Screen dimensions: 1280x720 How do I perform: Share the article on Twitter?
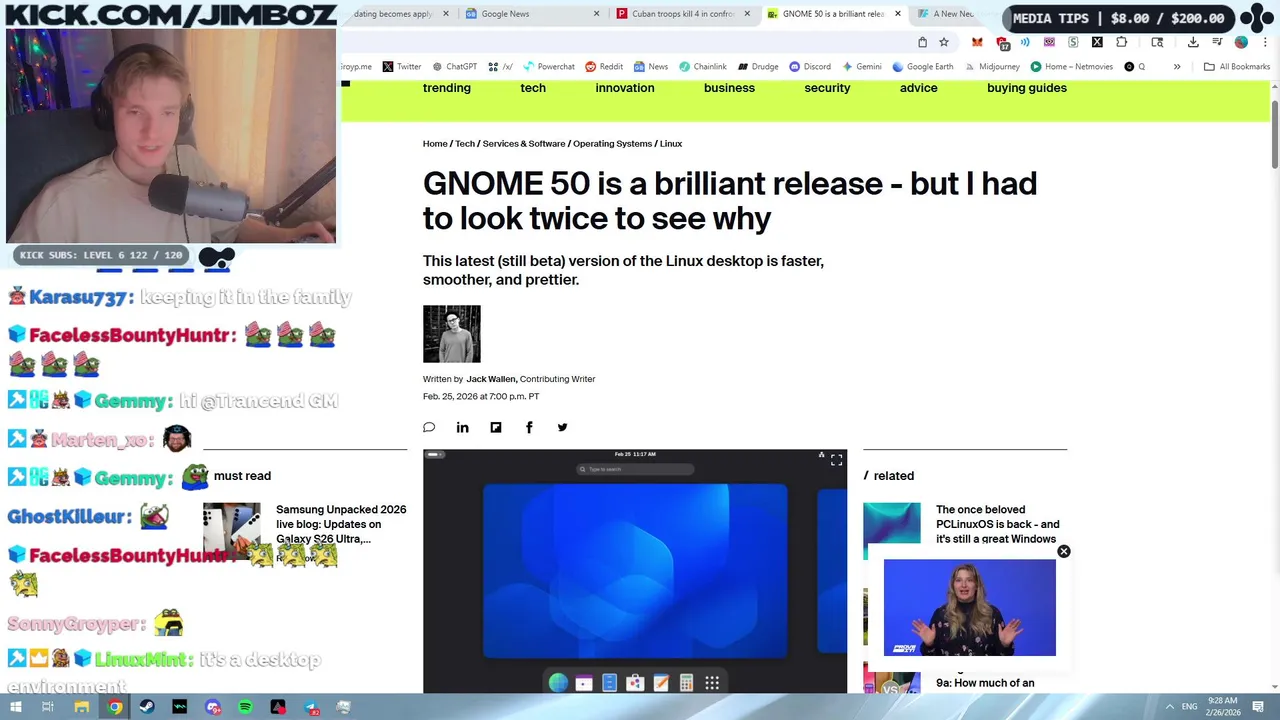click(562, 427)
